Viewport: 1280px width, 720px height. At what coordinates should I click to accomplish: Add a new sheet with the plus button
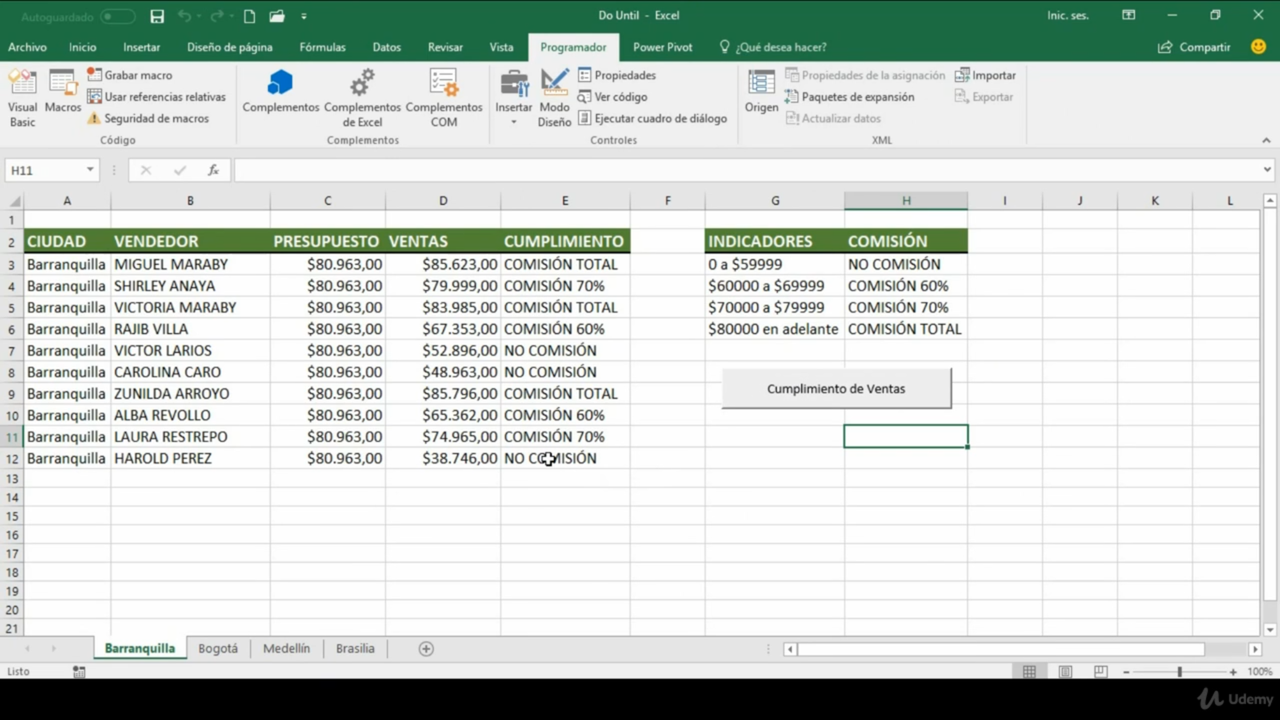coord(426,649)
